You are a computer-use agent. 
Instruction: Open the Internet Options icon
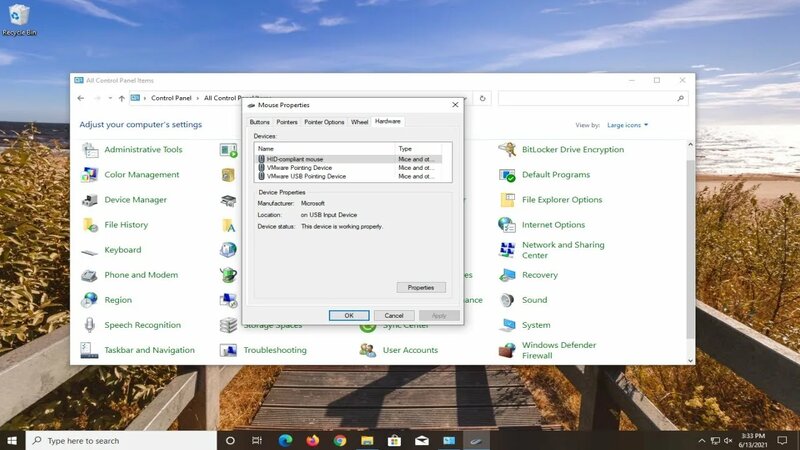coord(508,225)
